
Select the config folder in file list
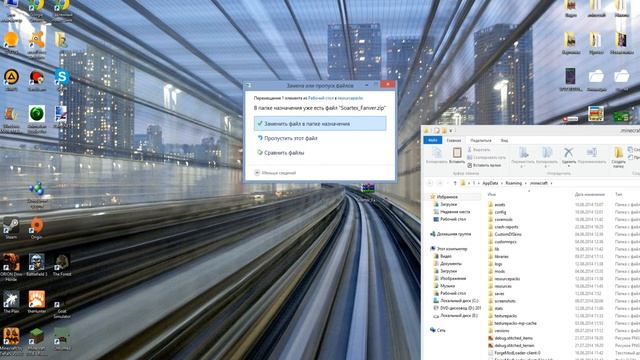pyautogui.click(x=500, y=212)
